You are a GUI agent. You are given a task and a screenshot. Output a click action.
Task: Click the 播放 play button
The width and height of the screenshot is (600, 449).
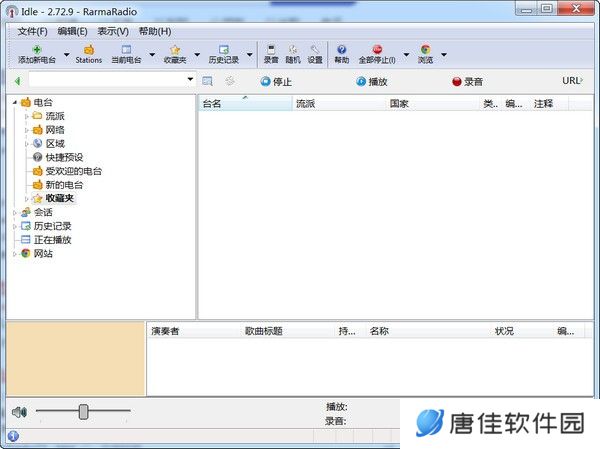372,82
